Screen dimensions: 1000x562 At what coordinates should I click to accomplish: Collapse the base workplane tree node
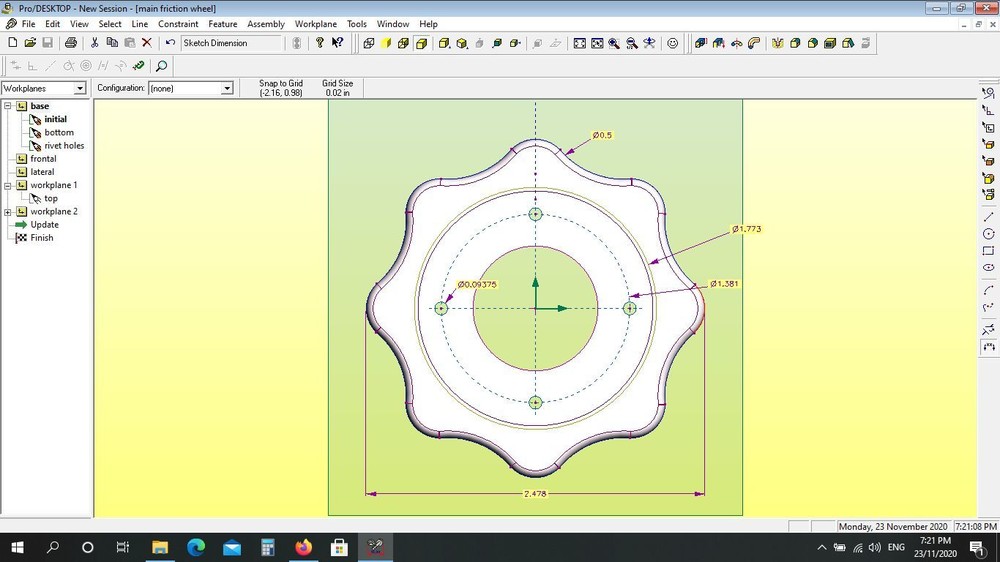coord(8,106)
